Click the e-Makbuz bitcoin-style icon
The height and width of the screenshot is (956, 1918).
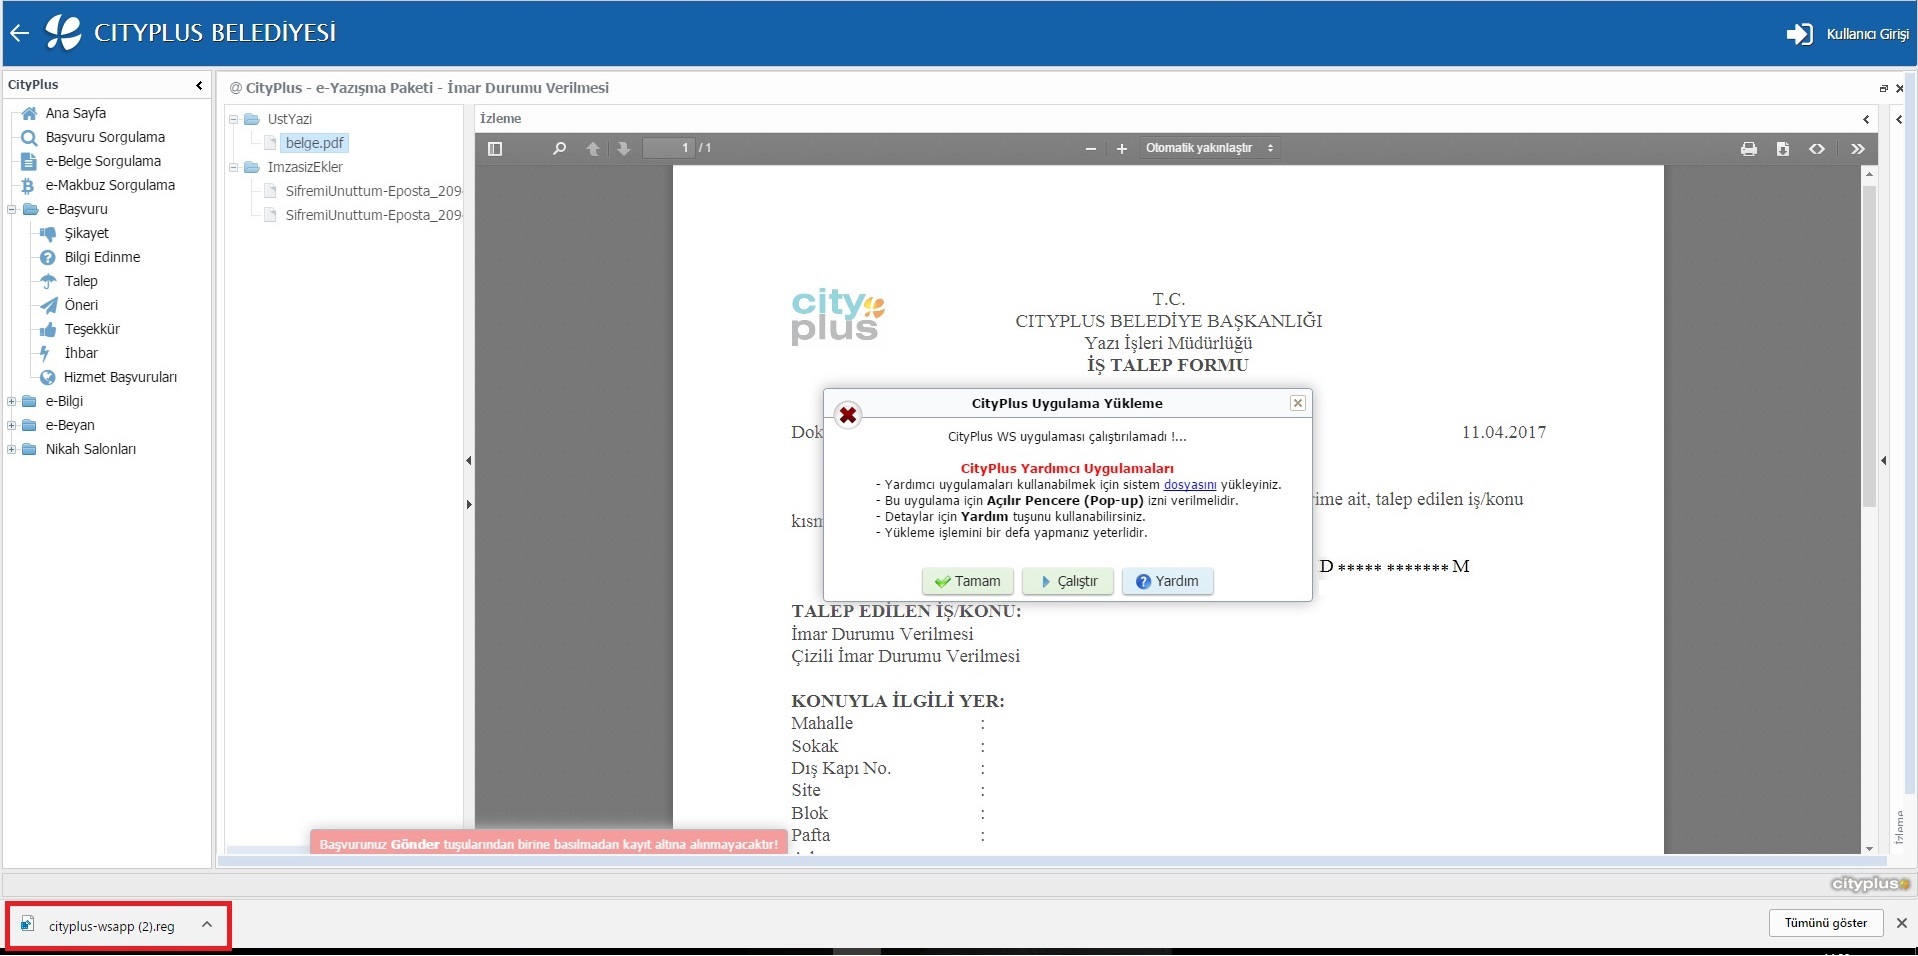point(29,185)
